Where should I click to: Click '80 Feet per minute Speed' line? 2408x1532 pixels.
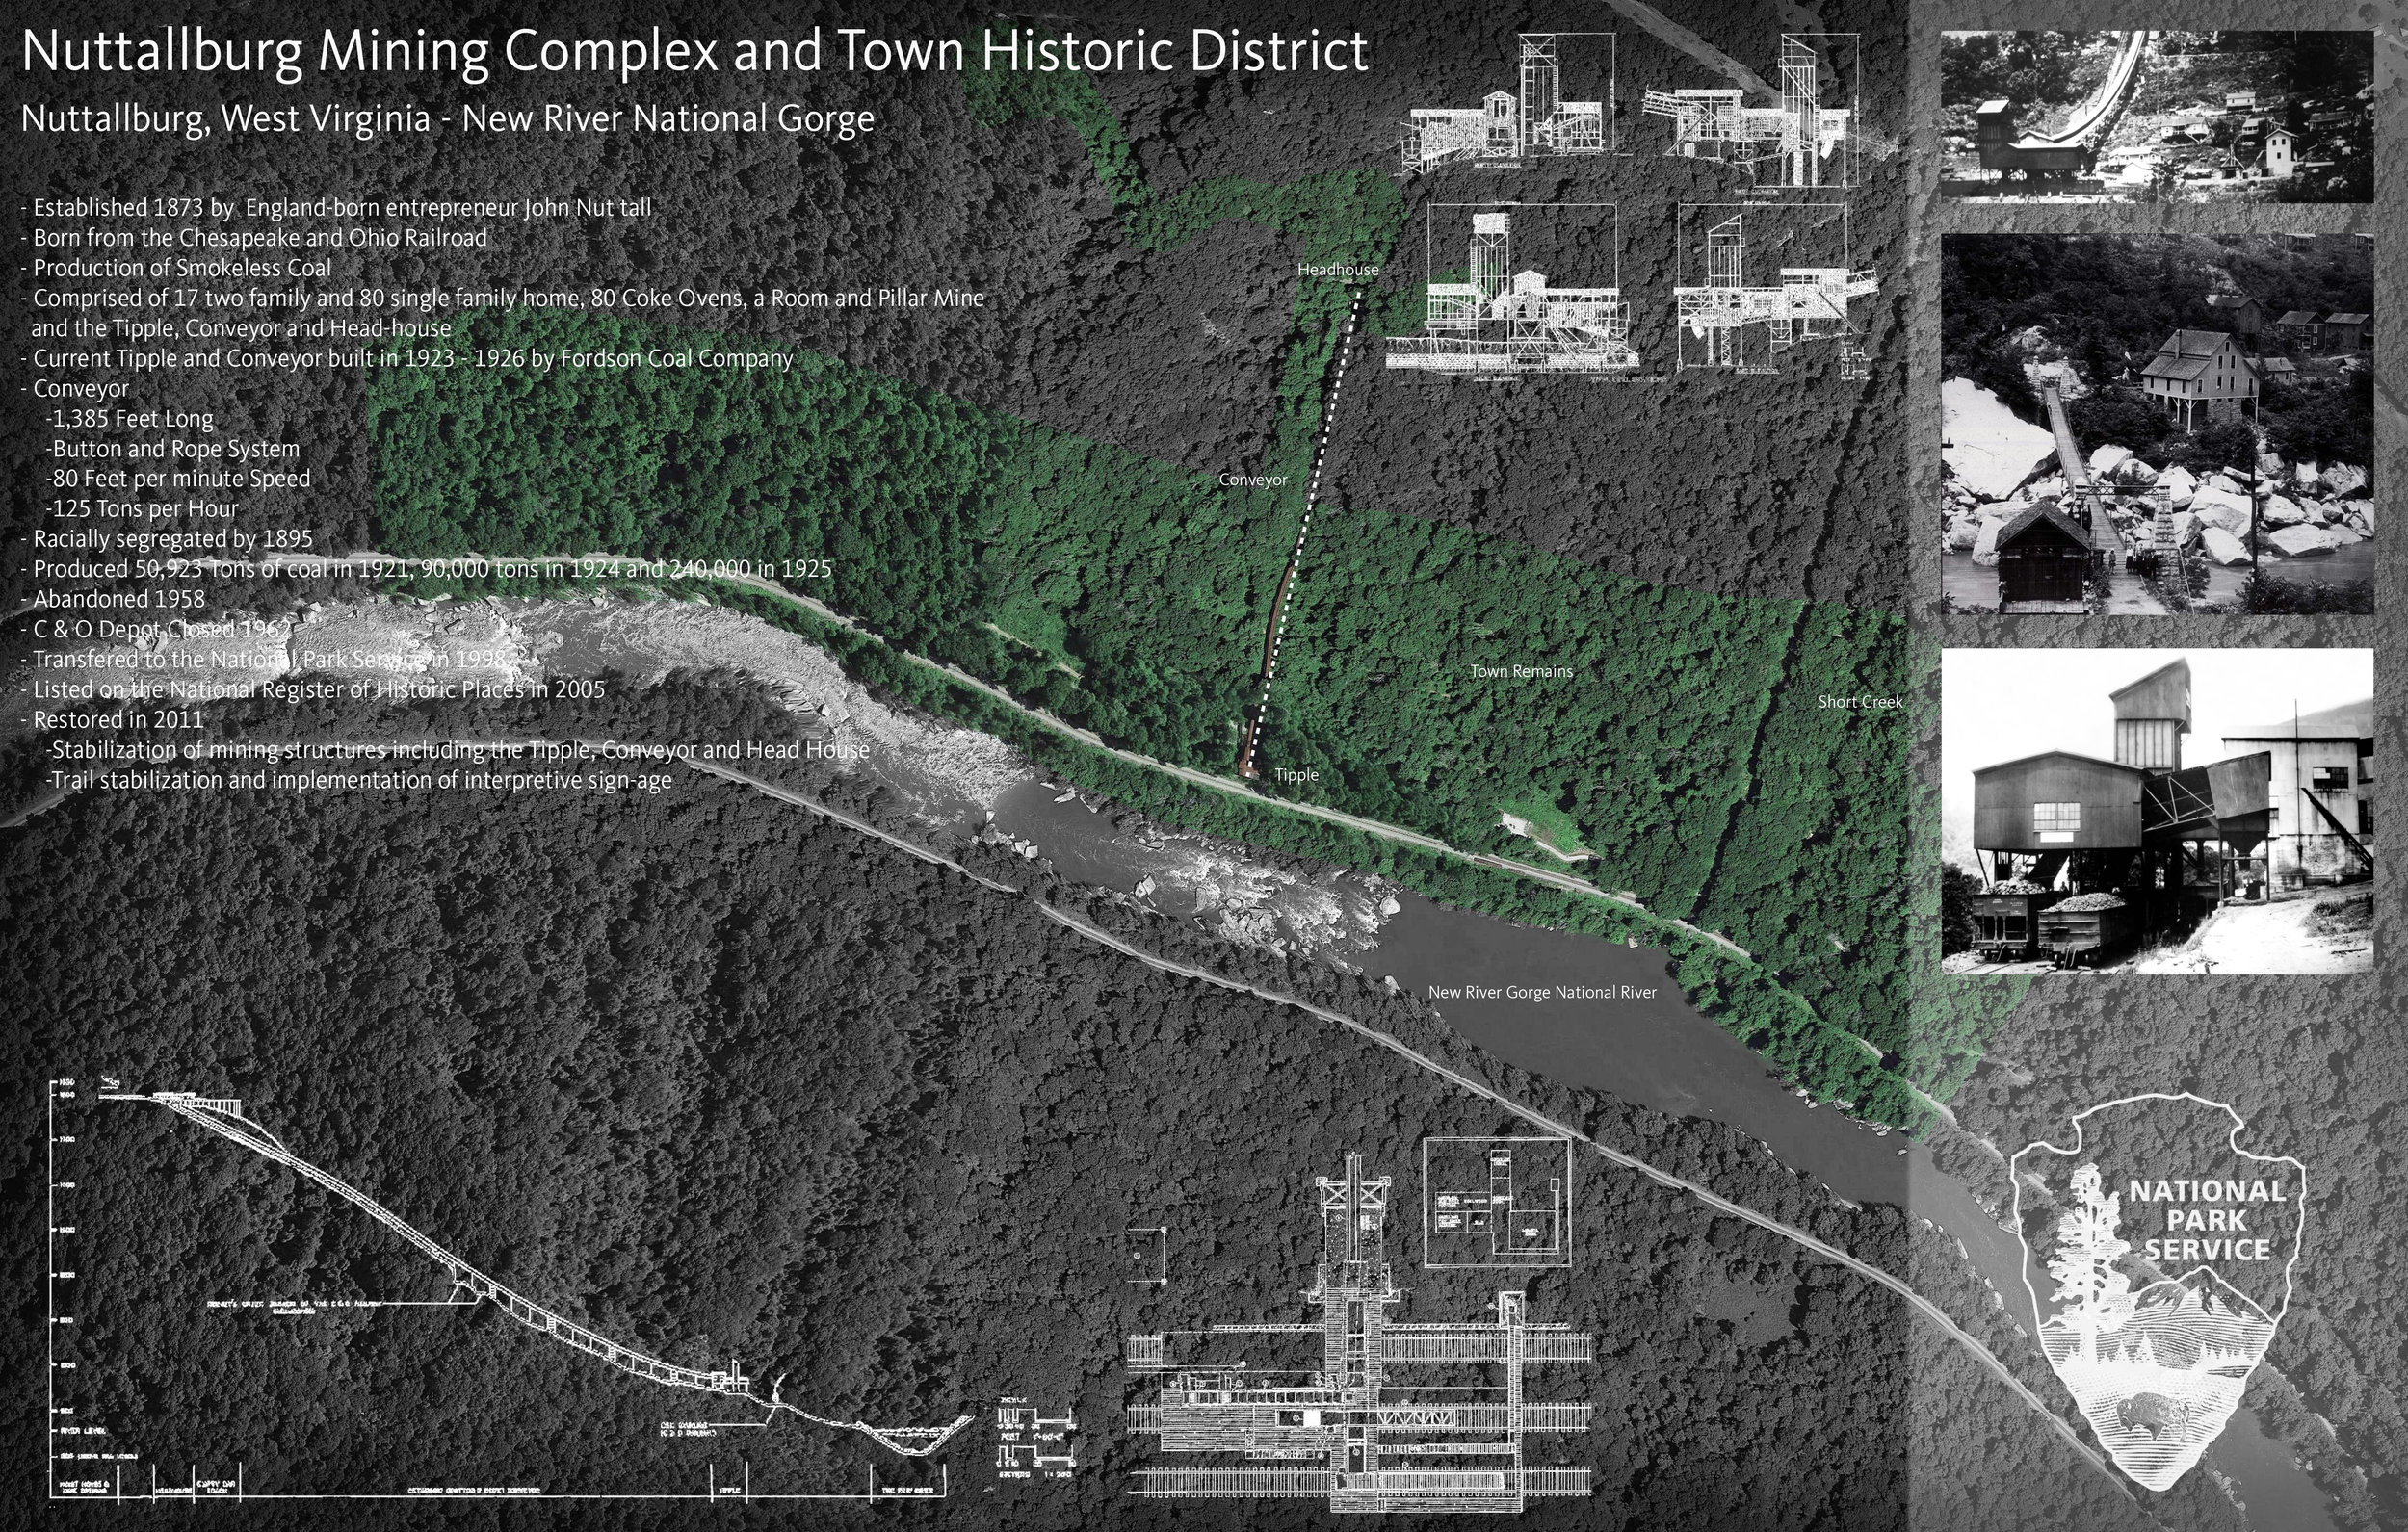pyautogui.click(x=178, y=479)
